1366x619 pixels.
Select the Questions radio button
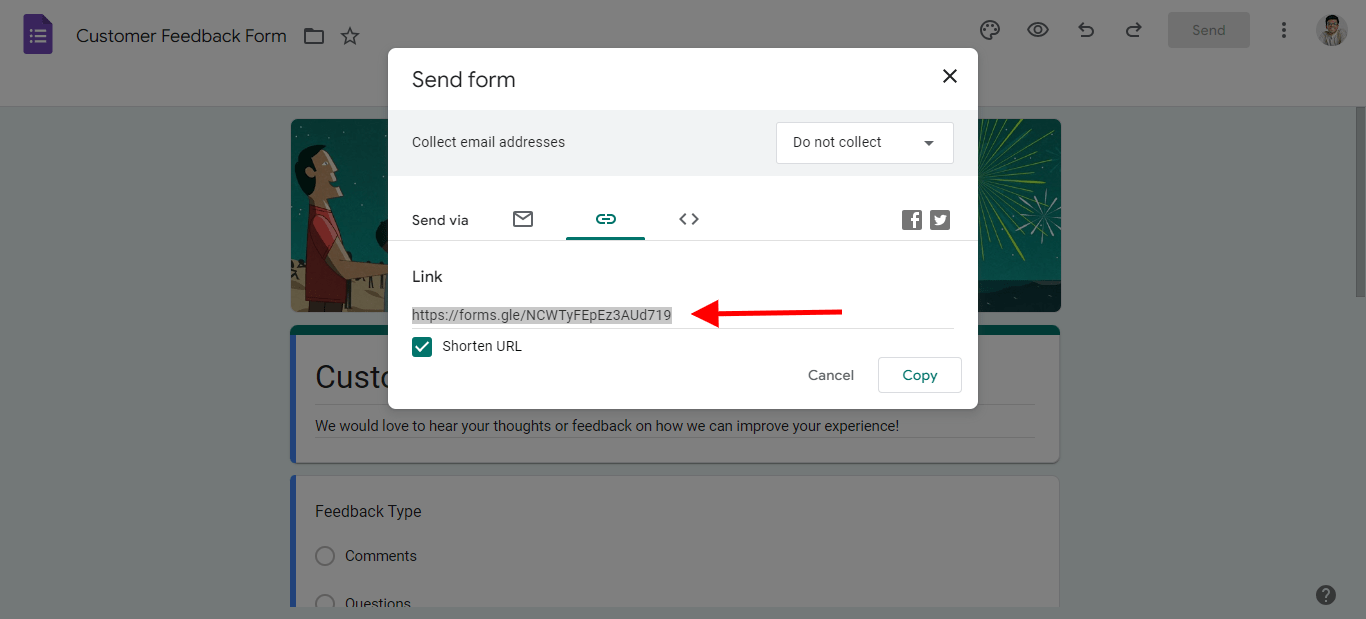[x=324, y=601]
